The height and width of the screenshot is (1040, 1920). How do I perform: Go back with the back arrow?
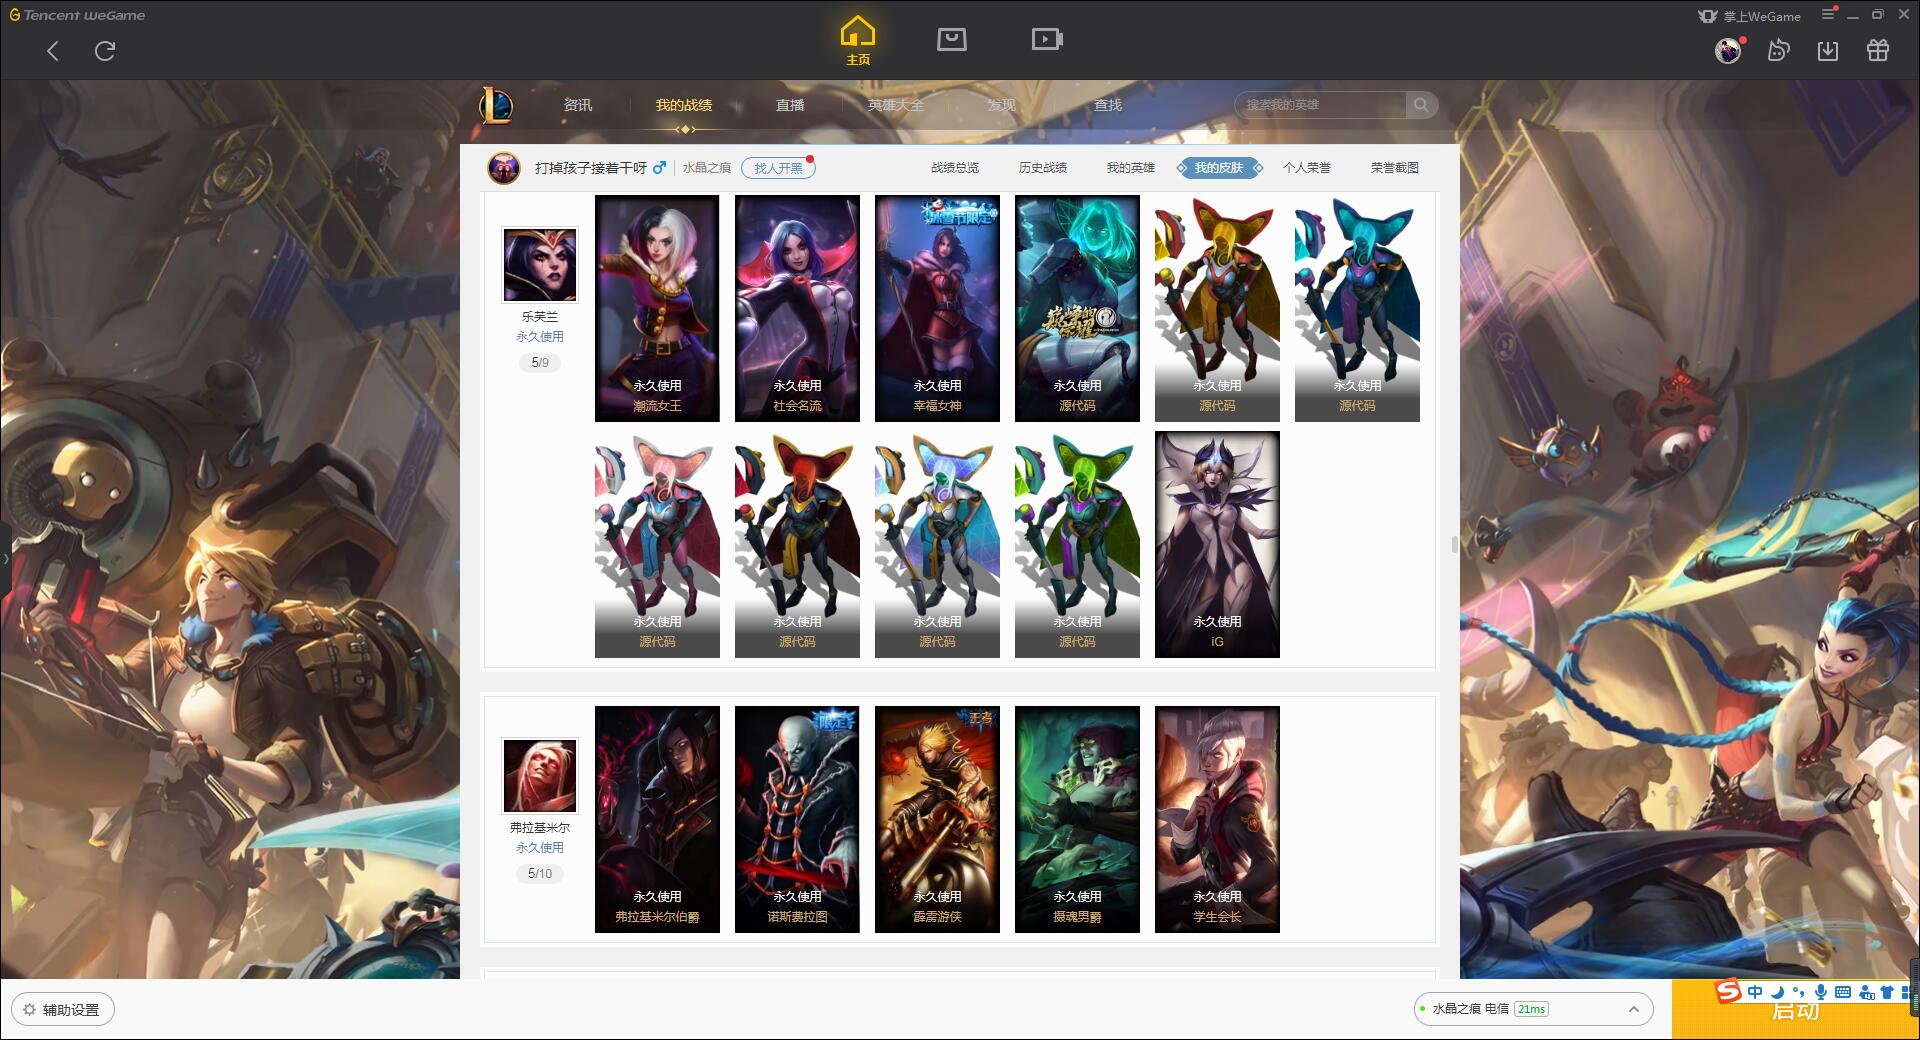click(x=53, y=51)
